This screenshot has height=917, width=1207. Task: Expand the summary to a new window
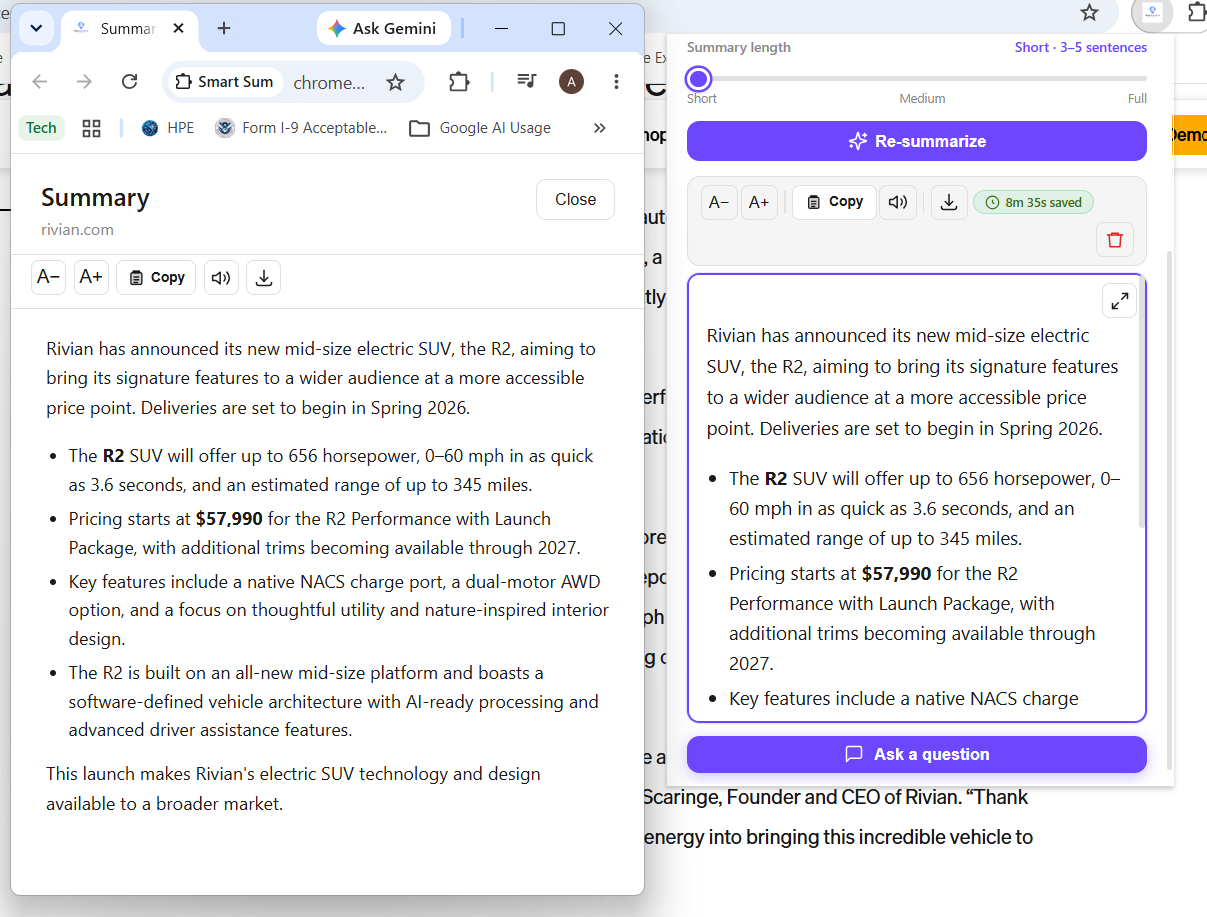coord(1119,300)
